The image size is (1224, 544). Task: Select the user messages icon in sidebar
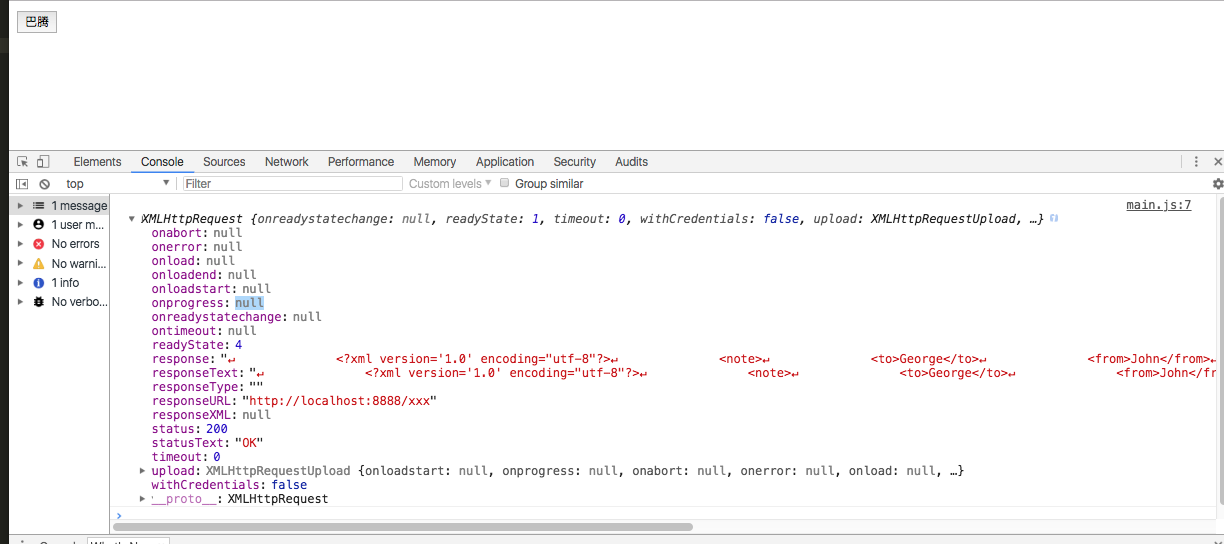tap(39, 225)
